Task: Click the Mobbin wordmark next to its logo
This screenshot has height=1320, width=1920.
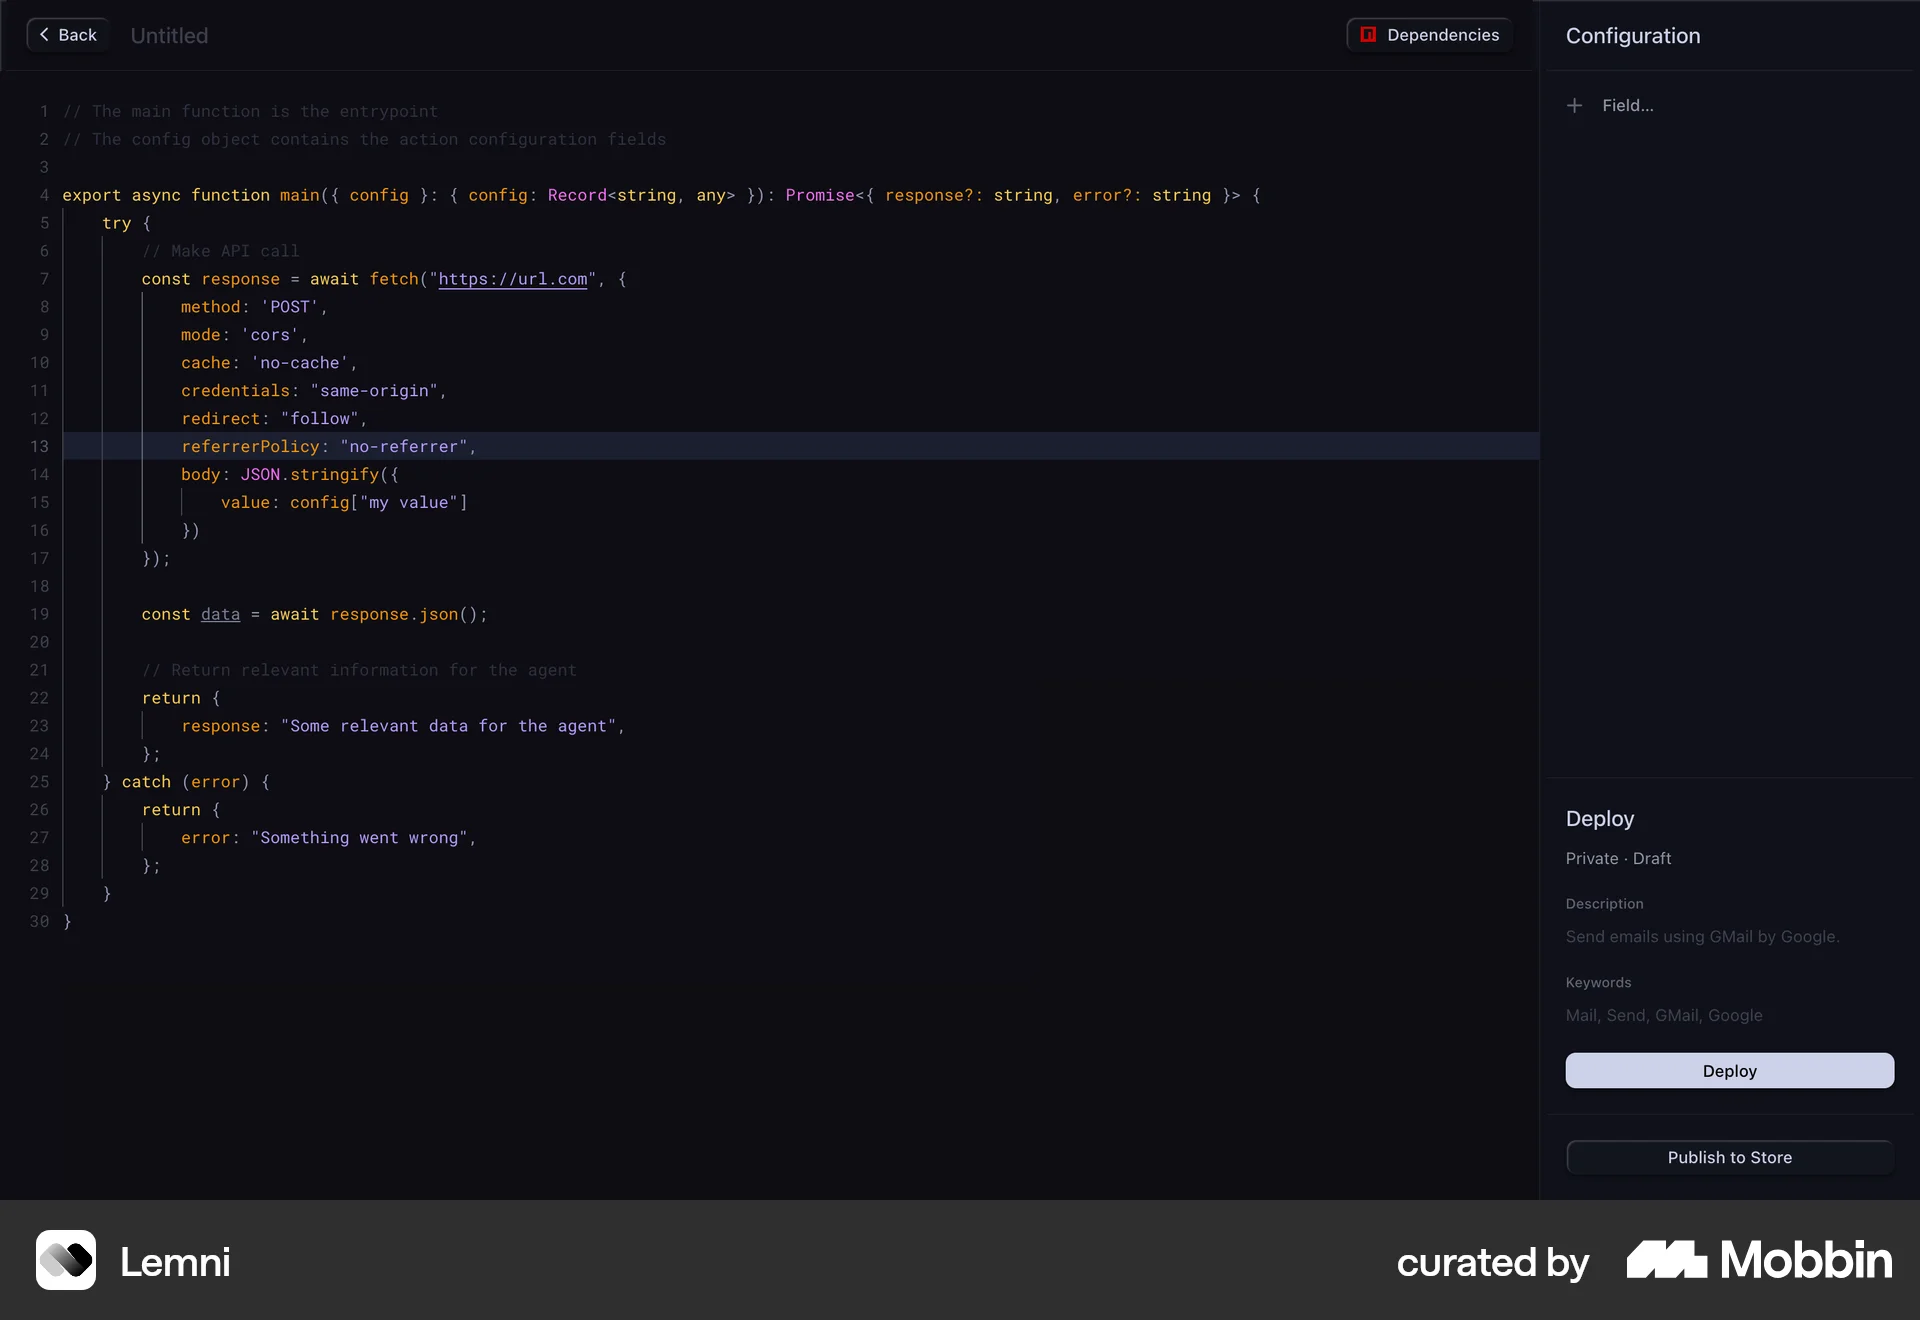Action: [1802, 1261]
